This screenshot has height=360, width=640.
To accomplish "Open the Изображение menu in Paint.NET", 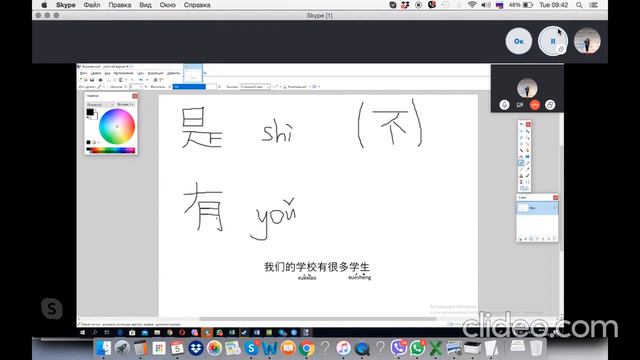I will pyautogui.click(x=124, y=73).
